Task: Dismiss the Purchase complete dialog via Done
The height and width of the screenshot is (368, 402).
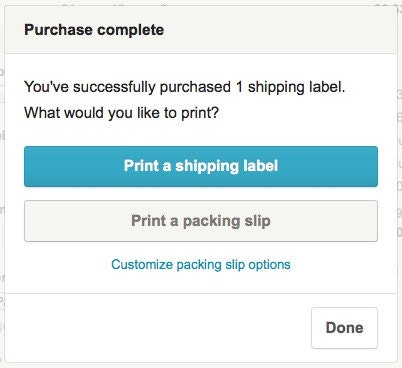Action: [x=344, y=328]
